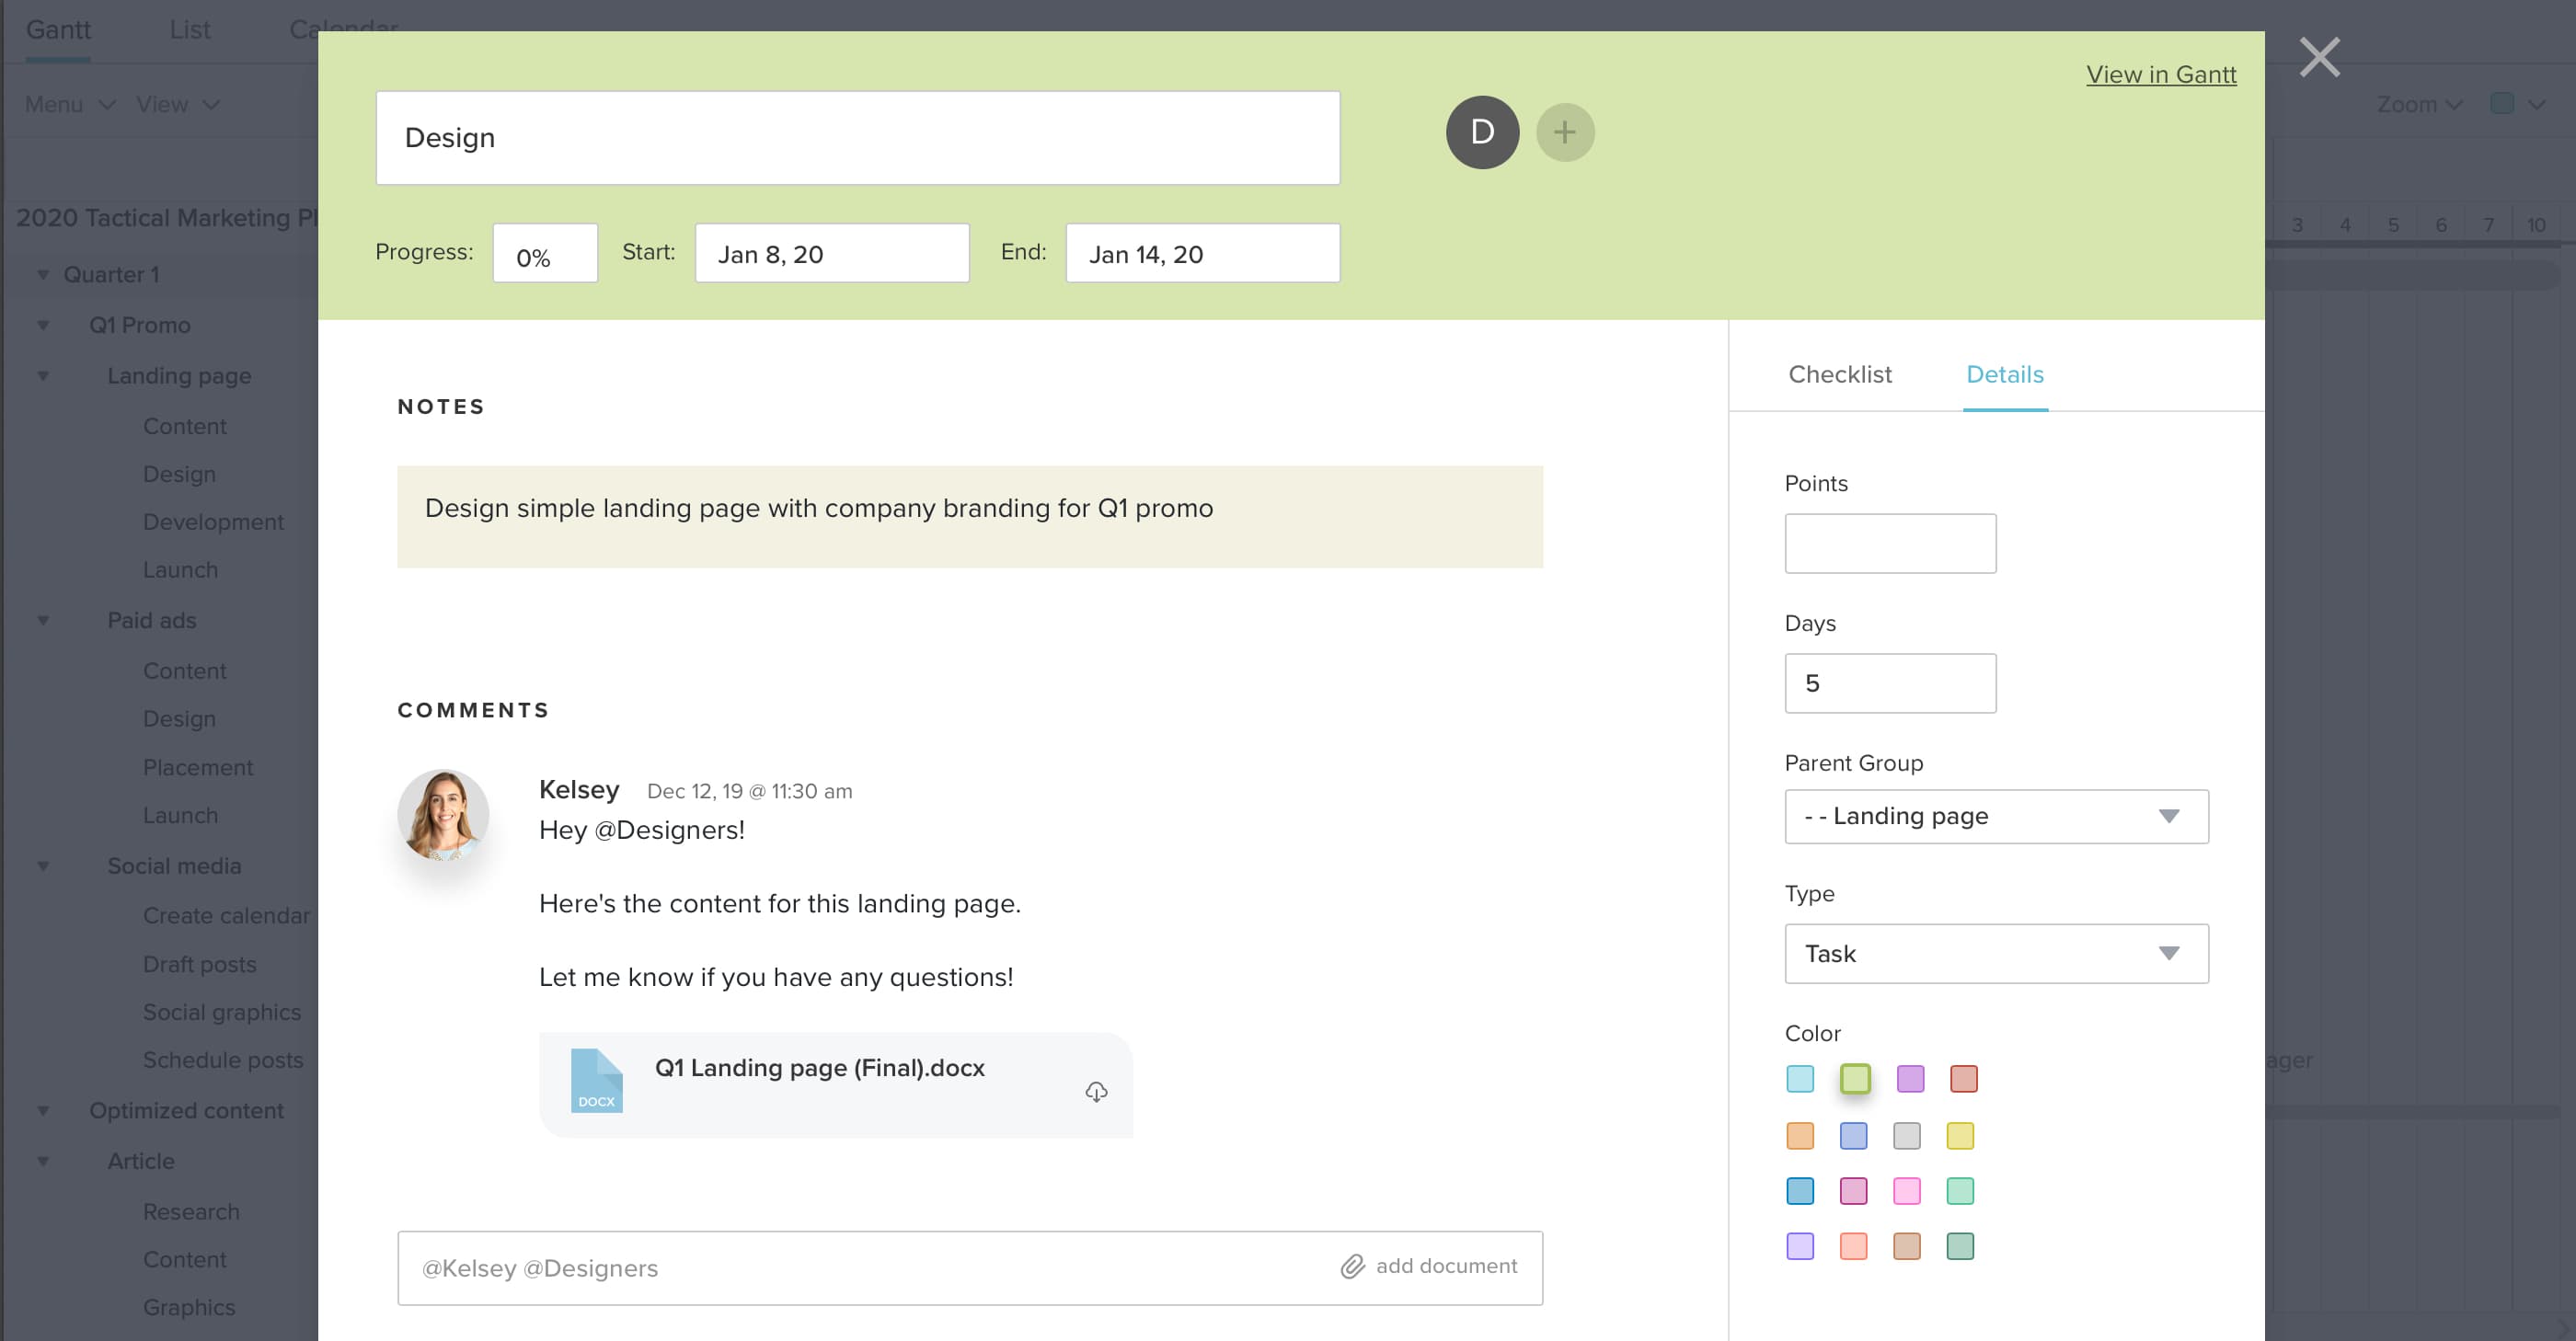The width and height of the screenshot is (2576, 1341).
Task: Collapse the Quarter 1 group
Action: click(x=41, y=273)
